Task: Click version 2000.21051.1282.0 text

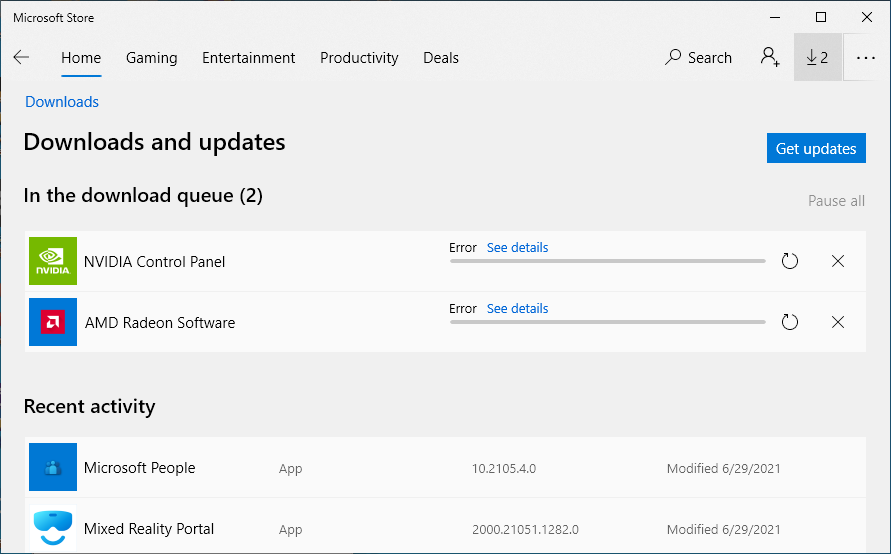Action: (x=525, y=530)
